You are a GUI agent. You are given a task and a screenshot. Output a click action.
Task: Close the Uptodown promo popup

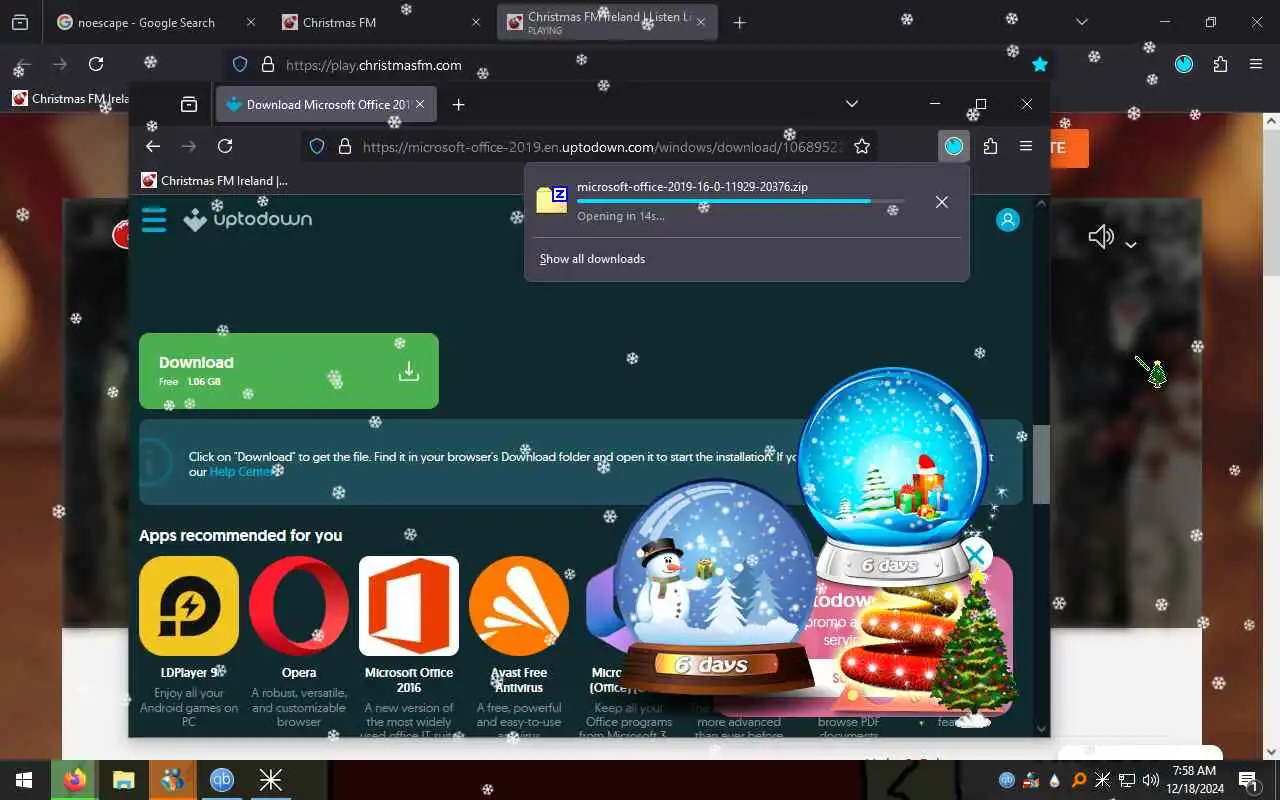coord(976,555)
